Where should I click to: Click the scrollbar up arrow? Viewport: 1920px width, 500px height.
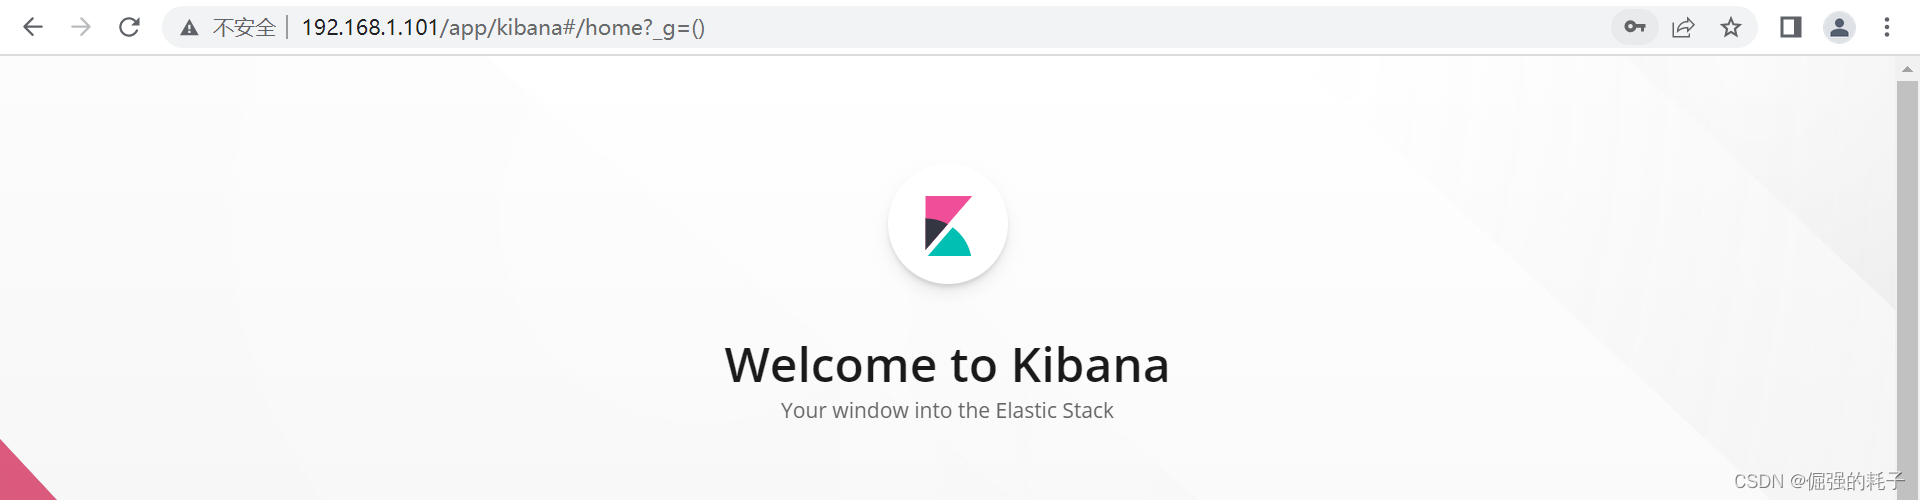pyautogui.click(x=1907, y=69)
